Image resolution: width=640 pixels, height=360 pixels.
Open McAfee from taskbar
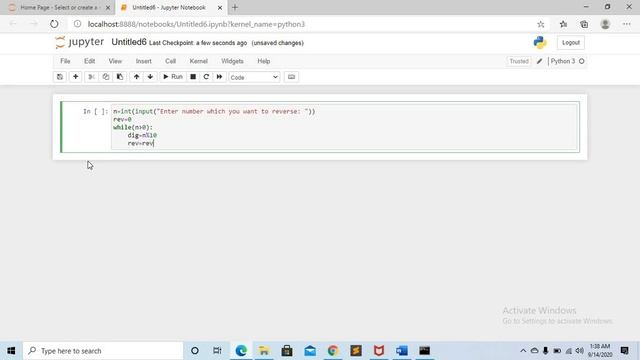(x=379, y=351)
